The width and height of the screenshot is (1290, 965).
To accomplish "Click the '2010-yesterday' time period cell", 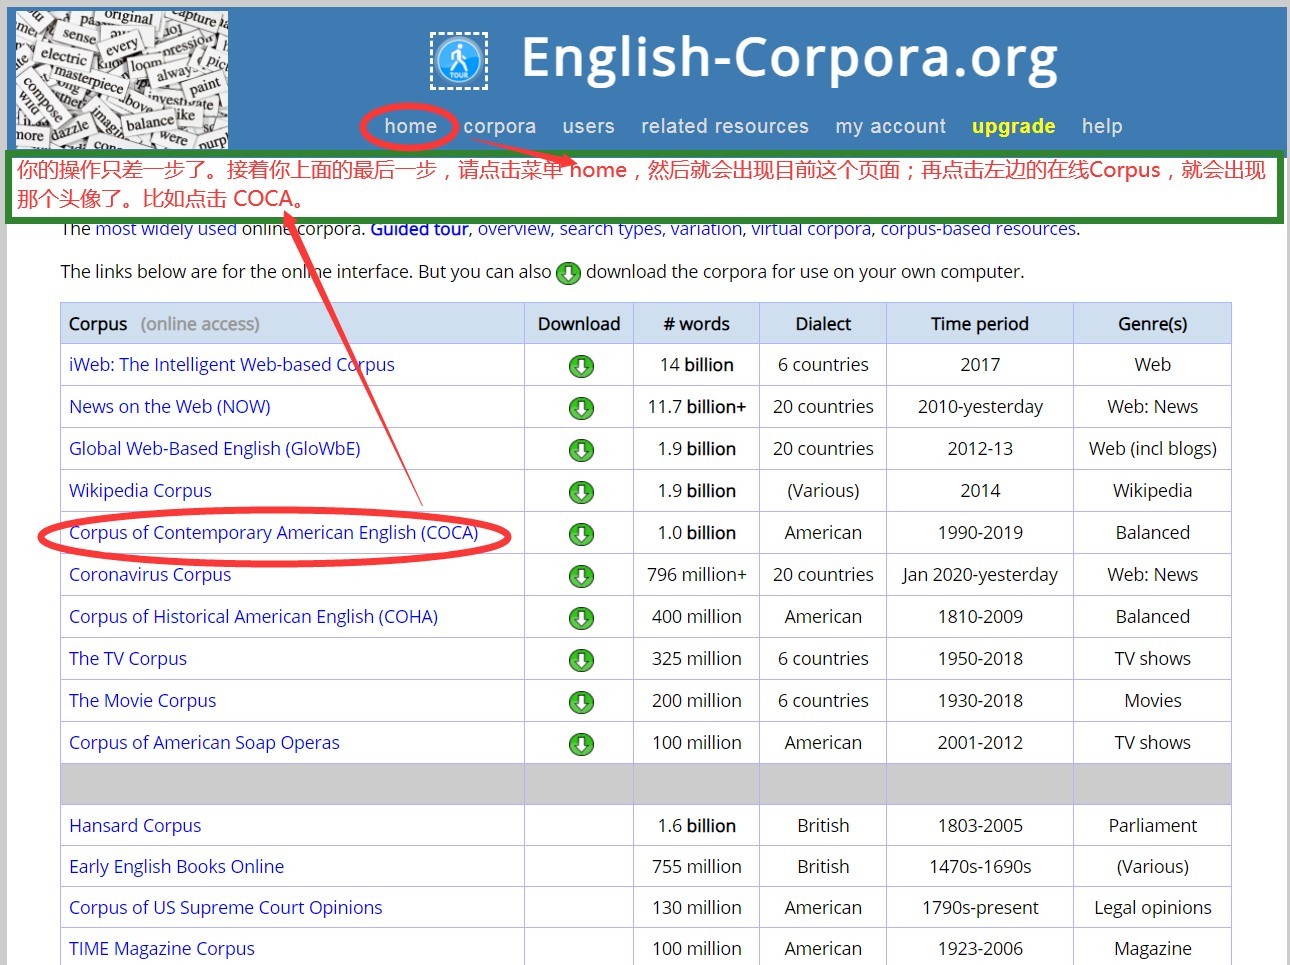I will click(980, 407).
